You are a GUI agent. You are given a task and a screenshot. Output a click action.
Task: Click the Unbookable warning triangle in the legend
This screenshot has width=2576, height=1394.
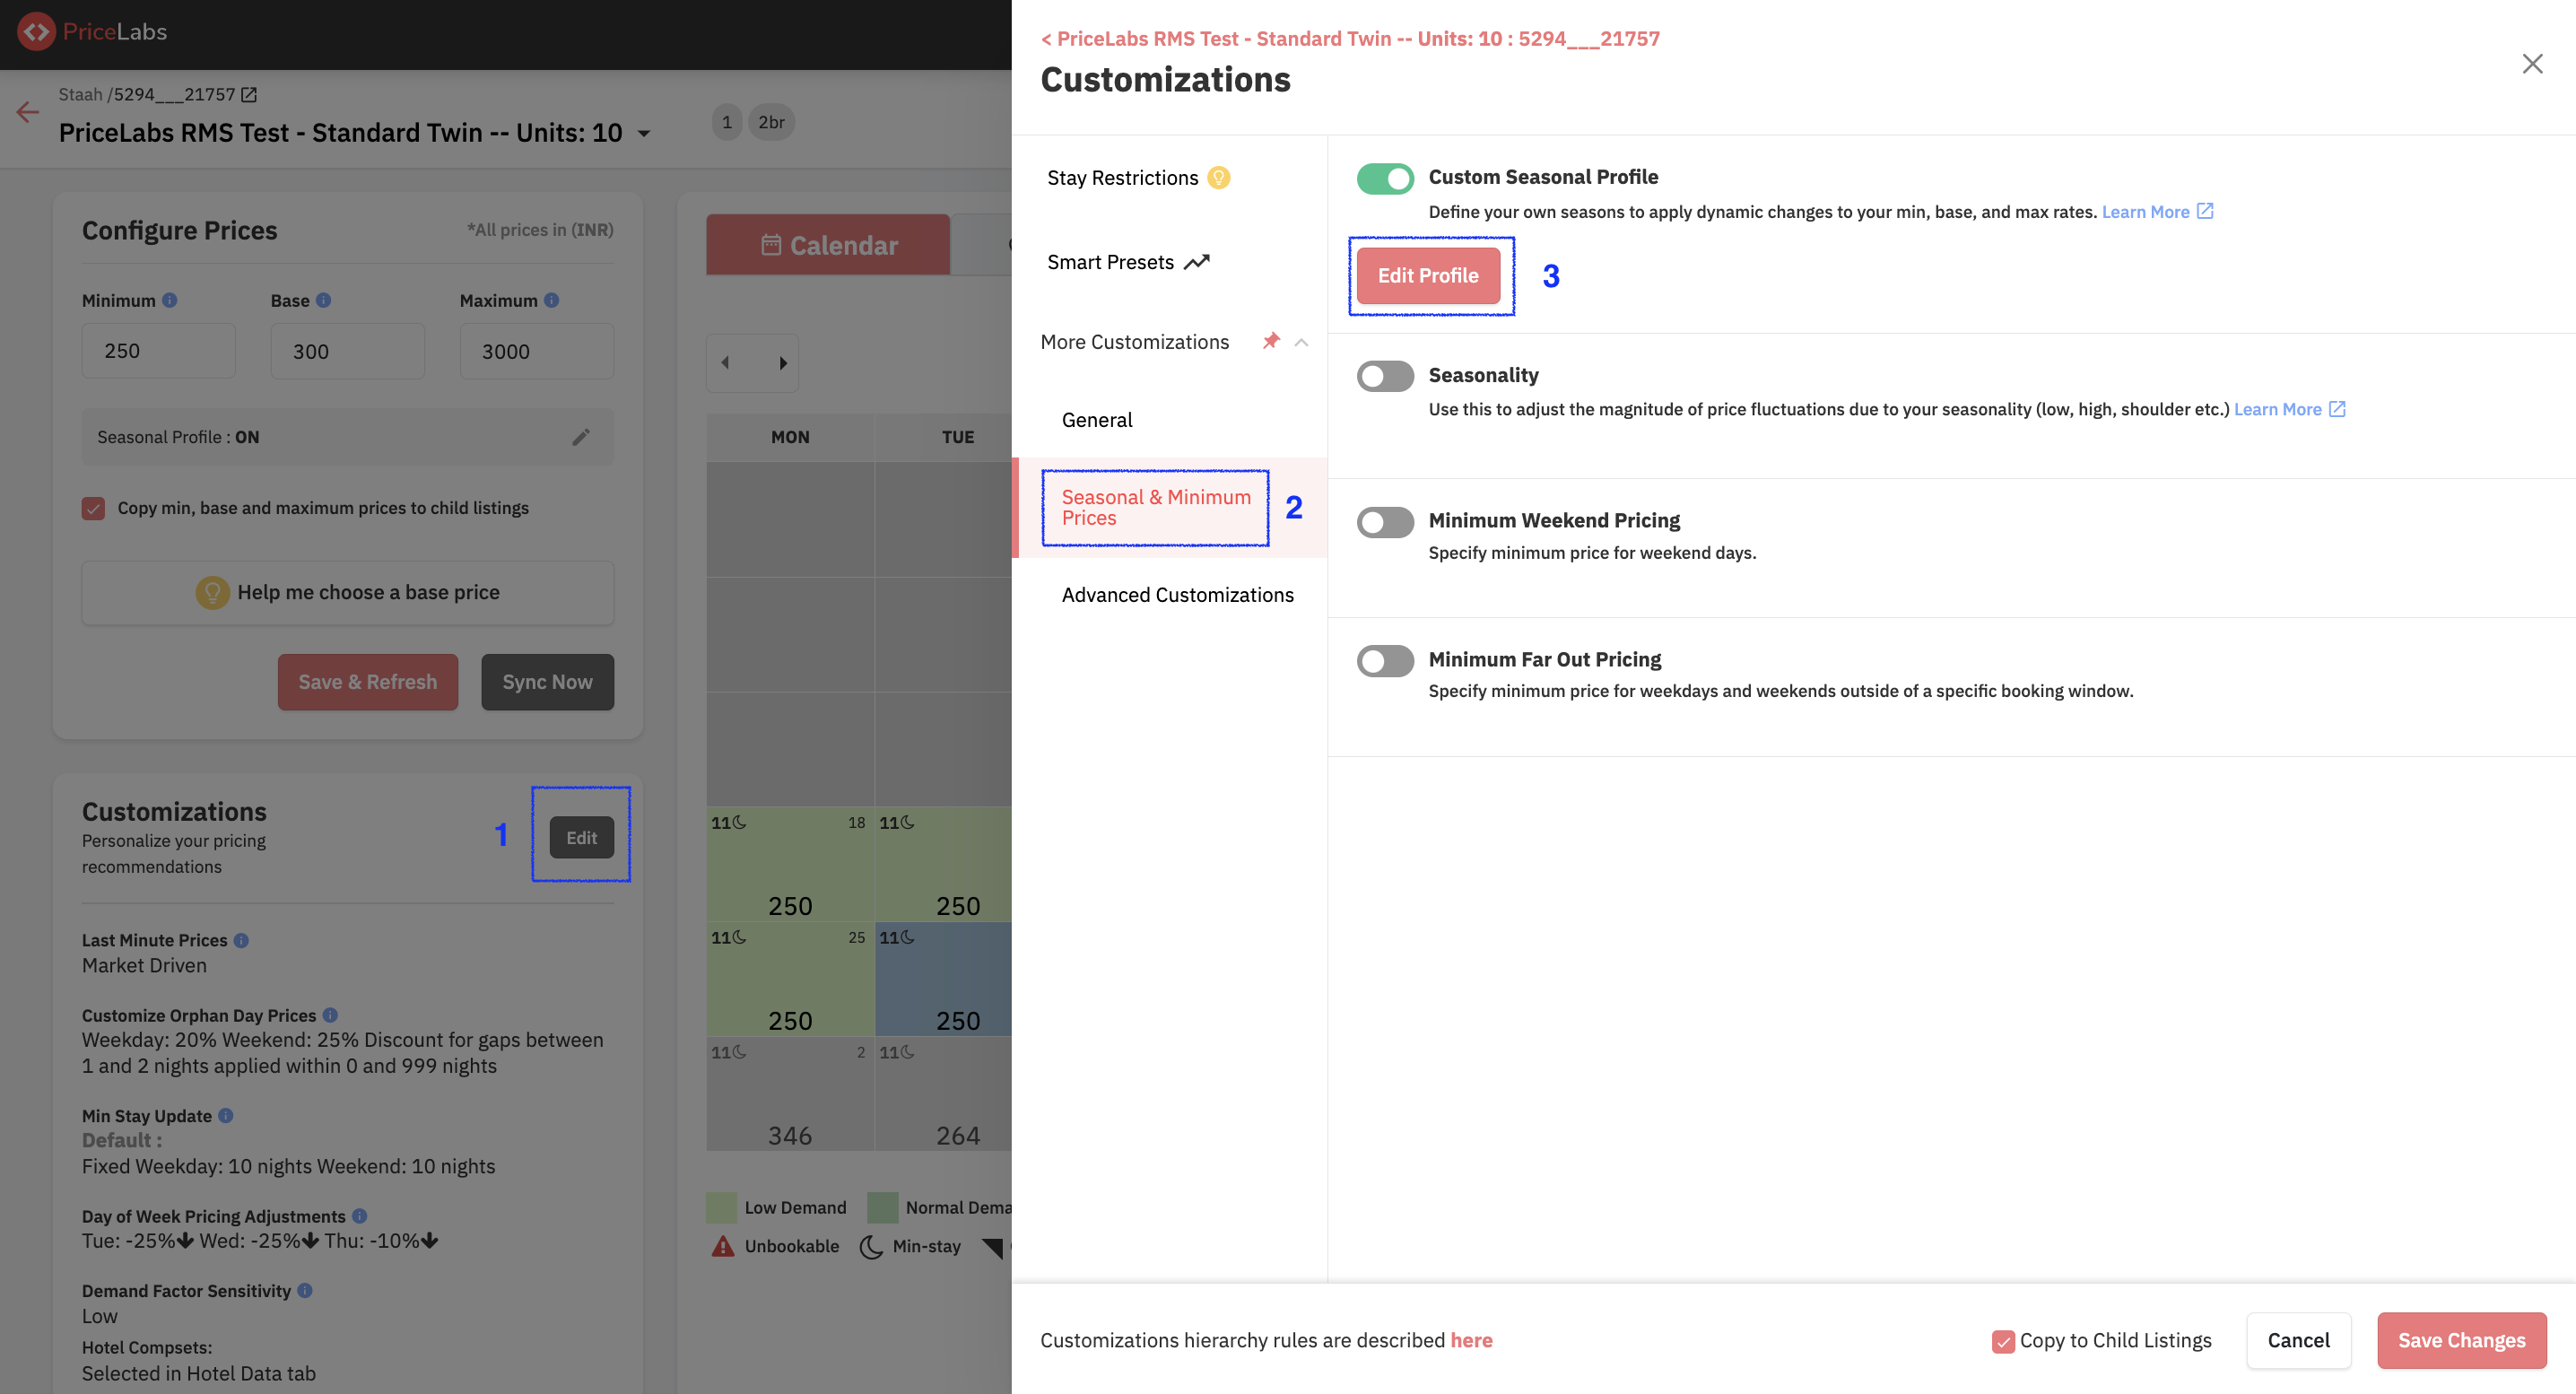(722, 1246)
